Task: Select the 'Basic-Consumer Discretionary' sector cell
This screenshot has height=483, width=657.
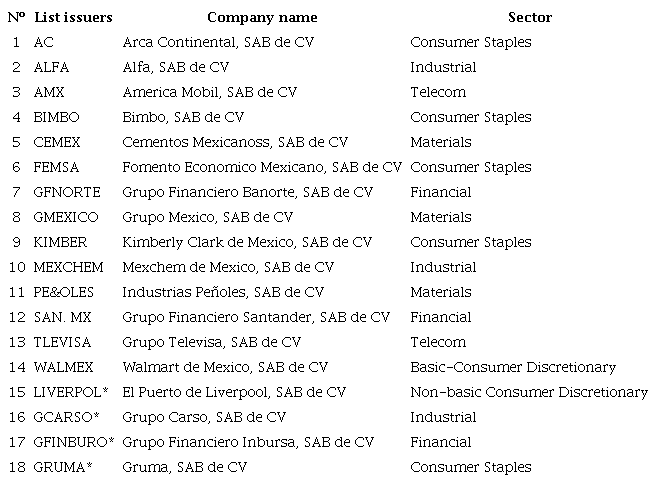Action: (513, 367)
